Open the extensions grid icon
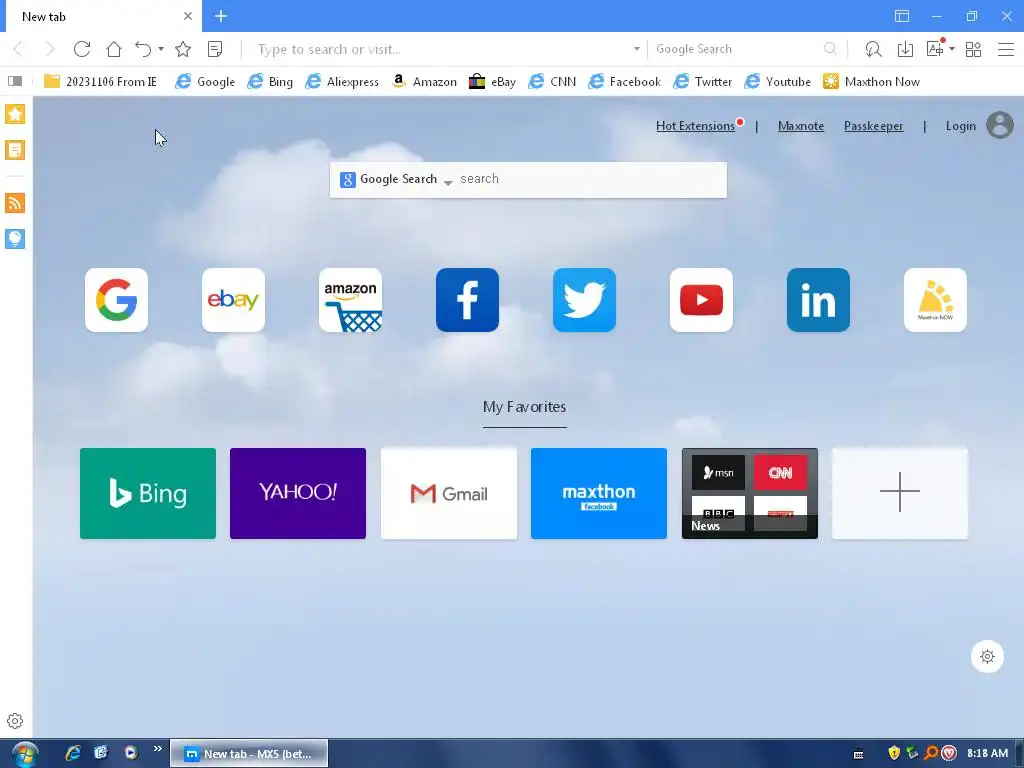The height and width of the screenshot is (768, 1024). click(973, 49)
